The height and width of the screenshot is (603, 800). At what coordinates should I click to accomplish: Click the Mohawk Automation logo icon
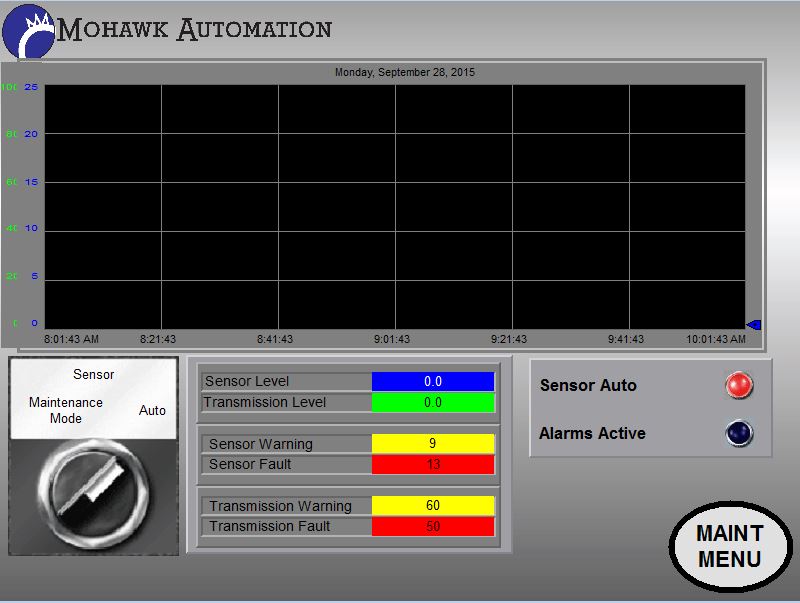click(x=28, y=32)
